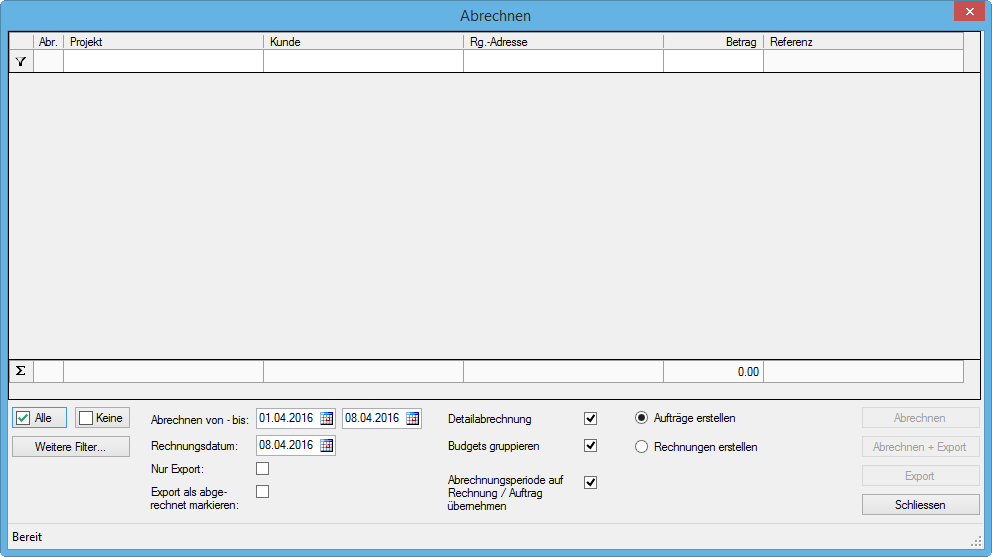Enable Export als abgerechnet markieren checkbox
The image size is (992, 557).
coord(263,491)
